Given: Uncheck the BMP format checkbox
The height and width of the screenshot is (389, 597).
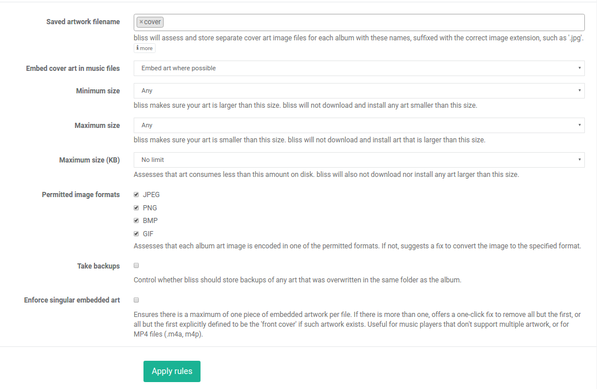Looking at the screenshot, I should tap(136, 220).
